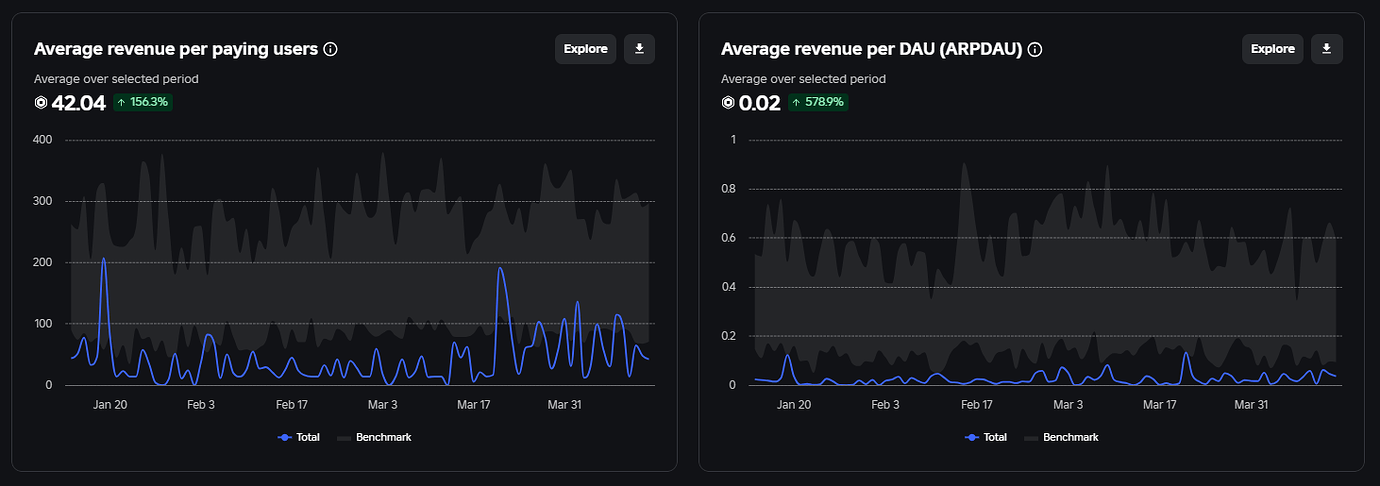Click the 400 y-axis label
Screen dimensions: 1380x486
pyautogui.click(x=42, y=140)
